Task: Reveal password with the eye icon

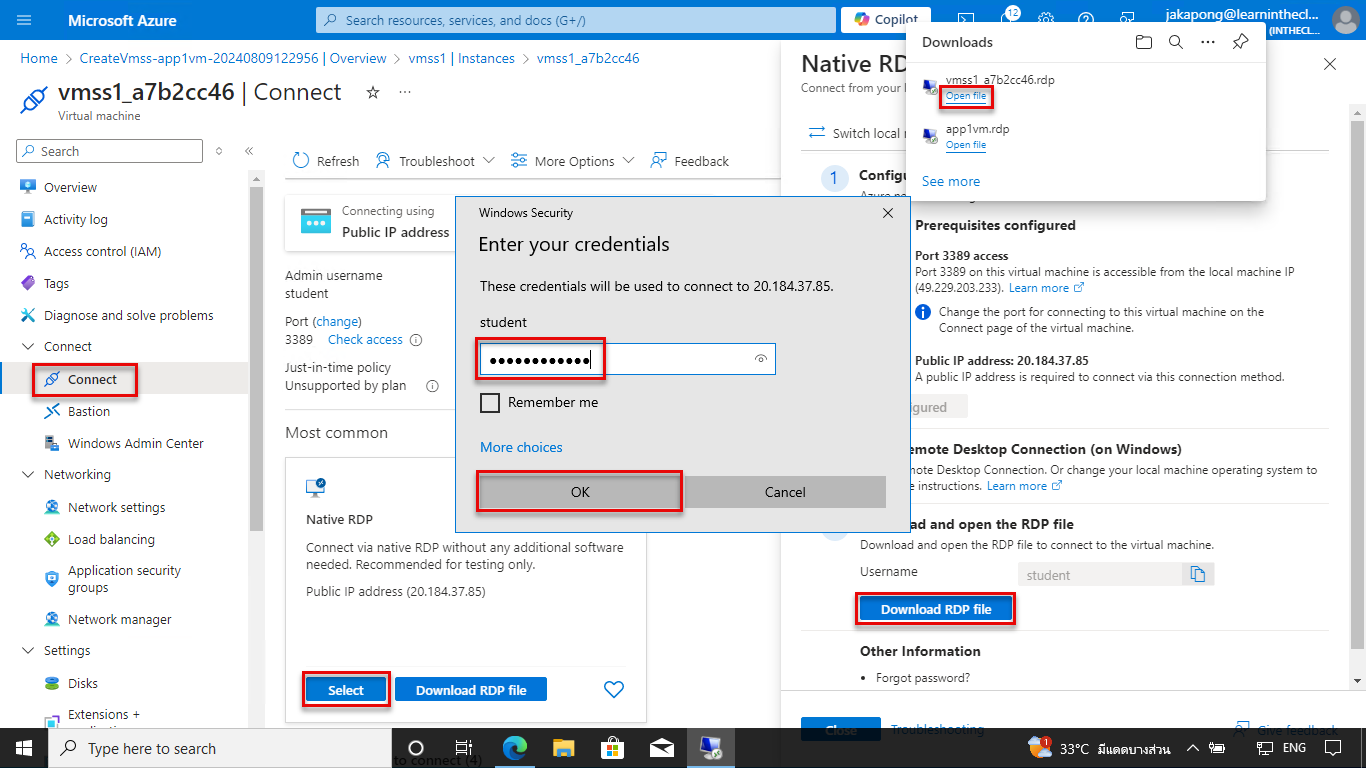Action: (x=761, y=359)
